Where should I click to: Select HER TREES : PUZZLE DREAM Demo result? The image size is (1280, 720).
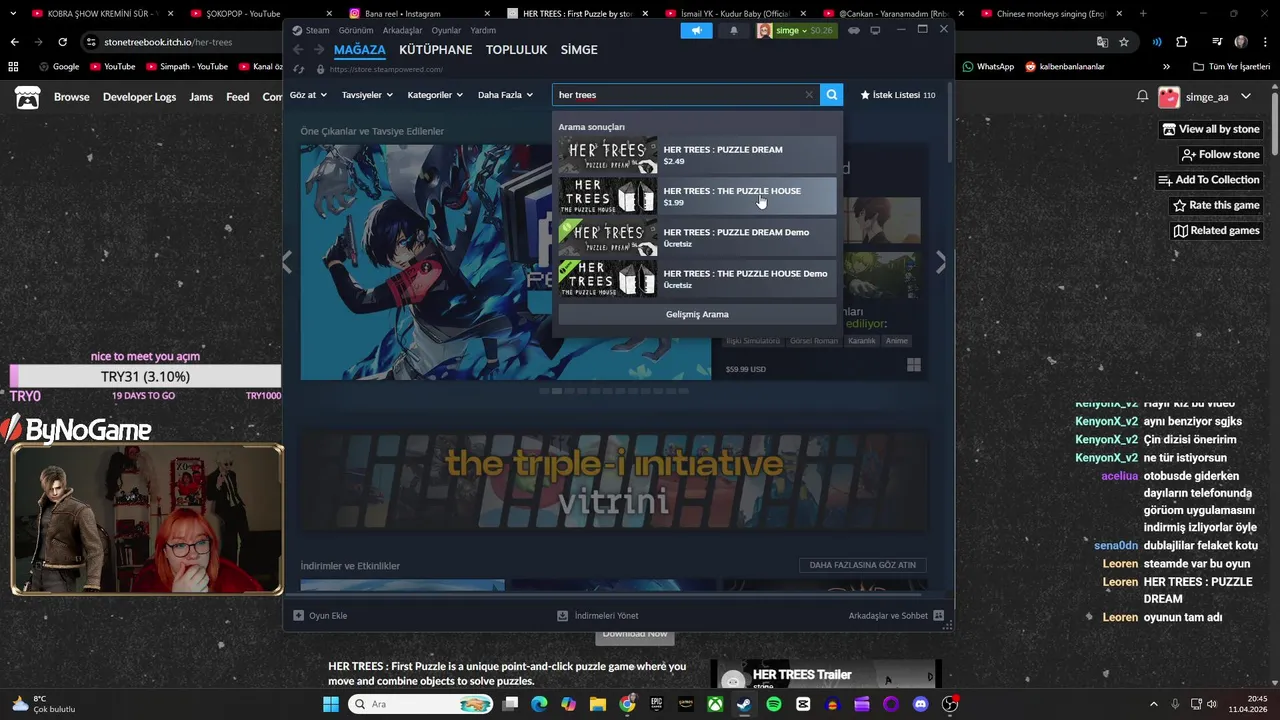click(697, 237)
